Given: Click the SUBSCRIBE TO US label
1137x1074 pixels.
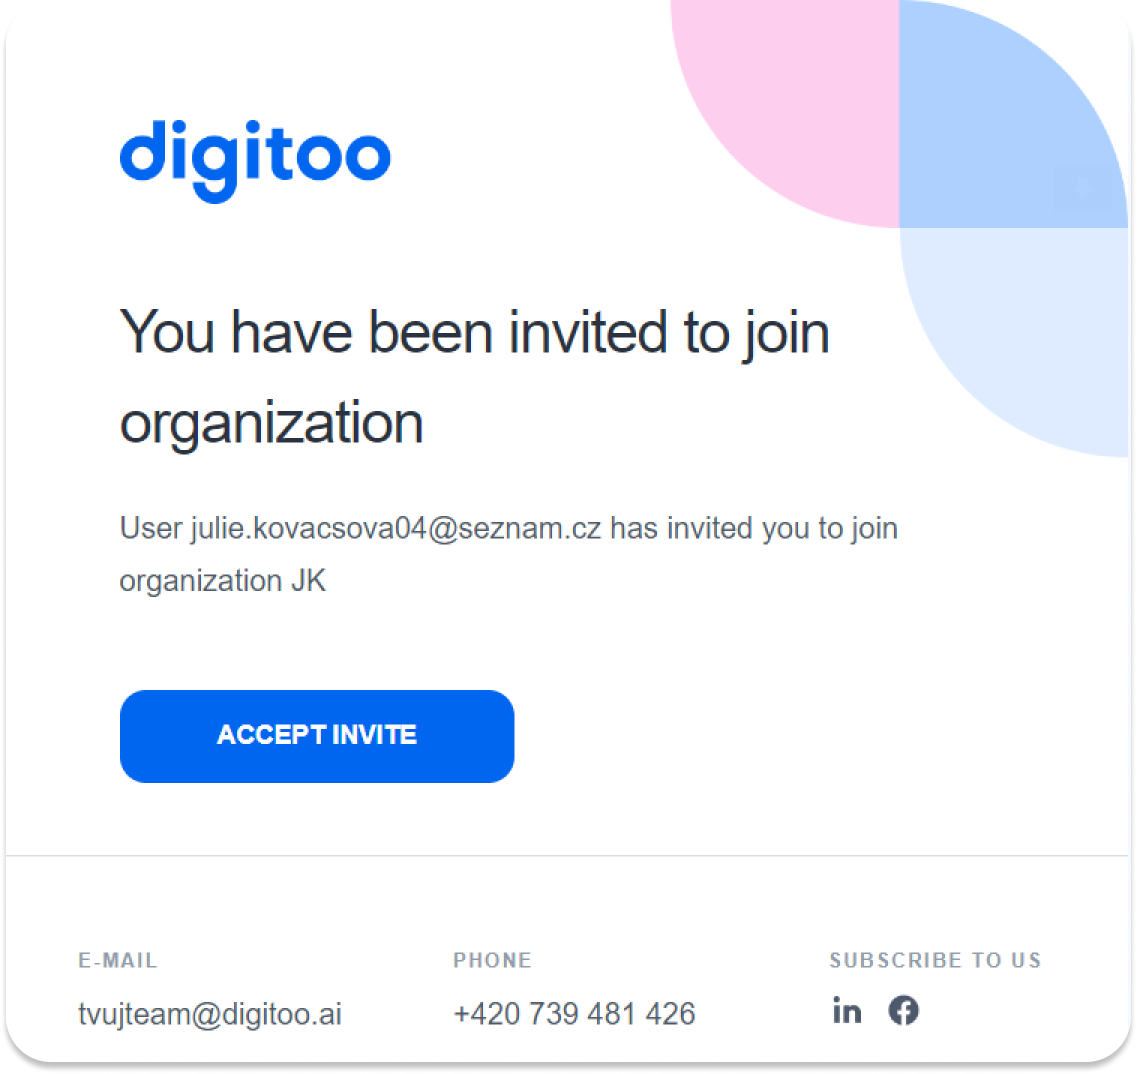Looking at the screenshot, I should [935, 960].
